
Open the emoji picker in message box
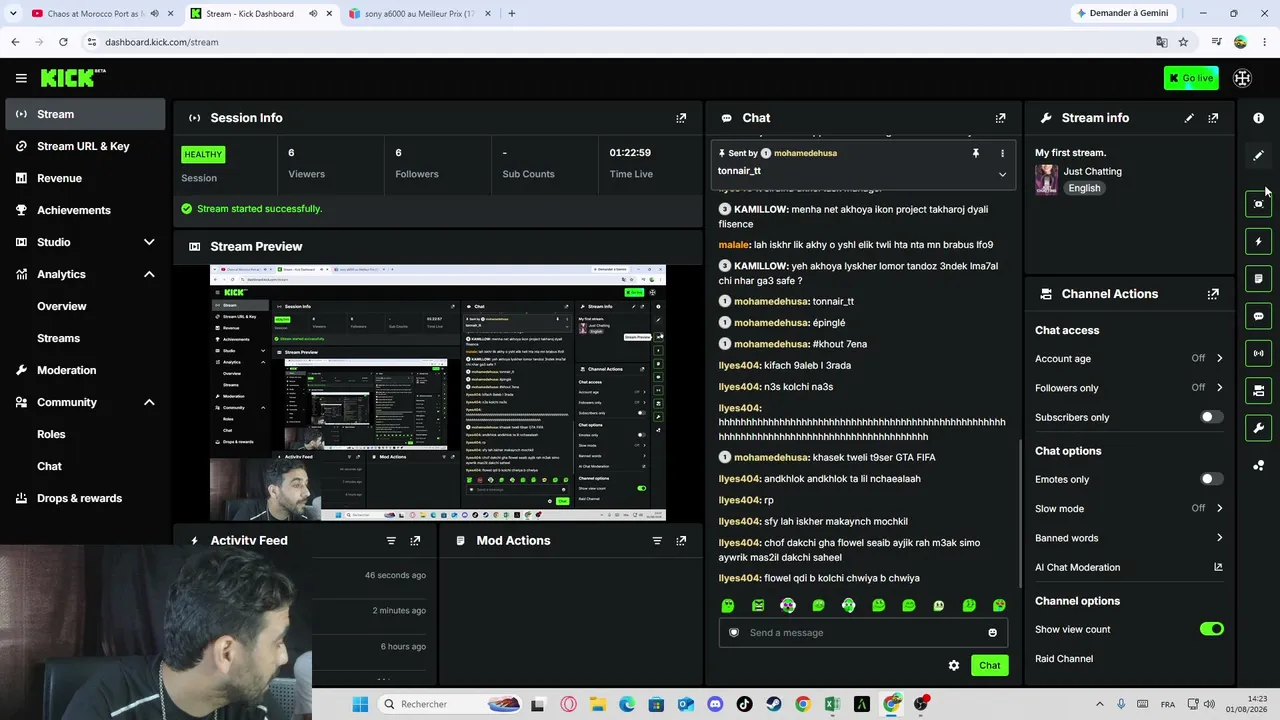coord(992,633)
